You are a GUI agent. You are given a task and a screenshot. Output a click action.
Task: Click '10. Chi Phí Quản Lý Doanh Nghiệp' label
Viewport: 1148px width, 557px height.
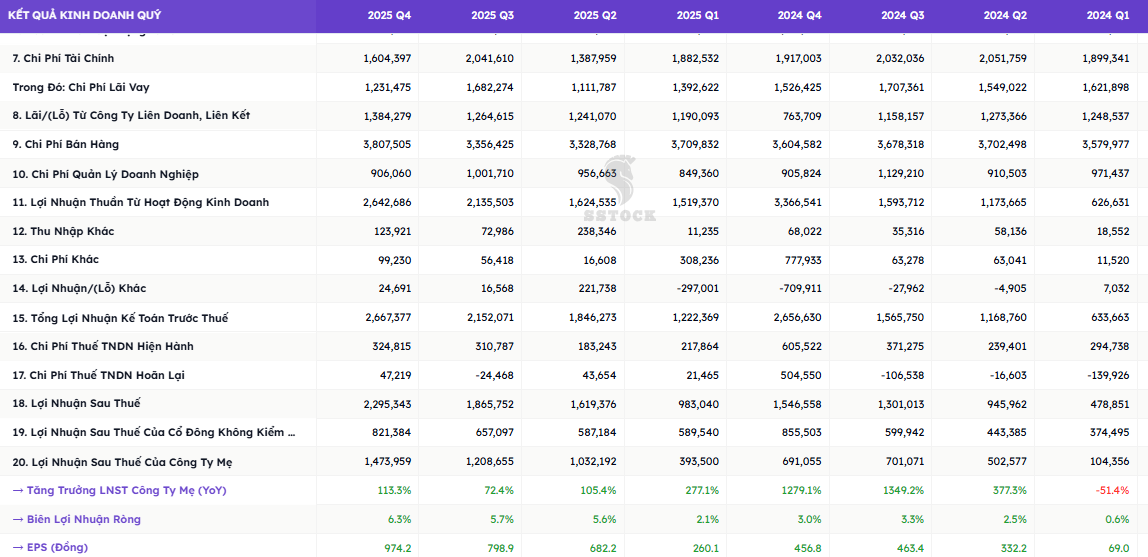pyautogui.click(x=105, y=174)
